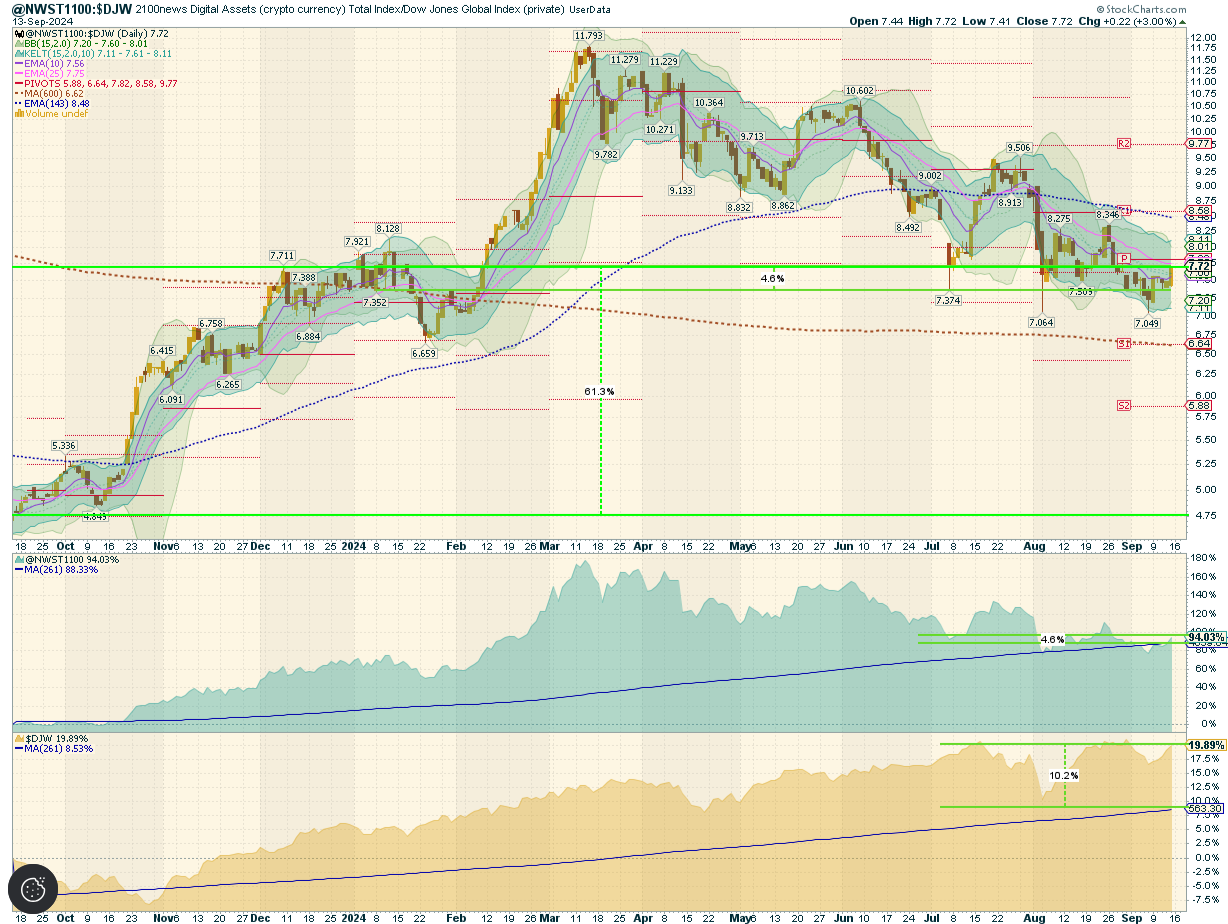Click the 11.793 peak price label

tap(588, 36)
